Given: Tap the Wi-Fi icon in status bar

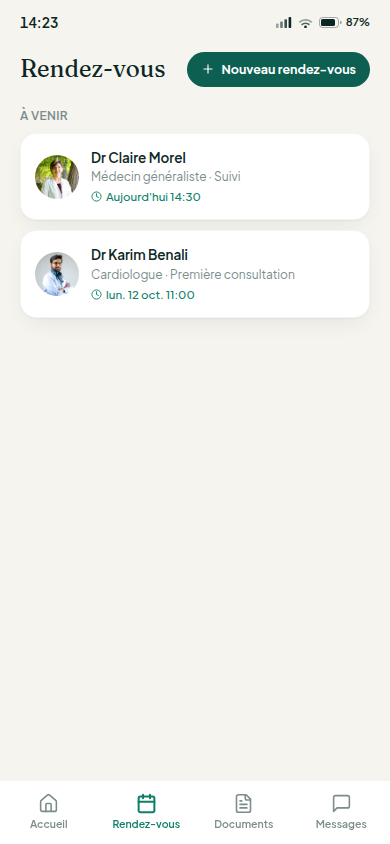Looking at the screenshot, I should 306,23.
